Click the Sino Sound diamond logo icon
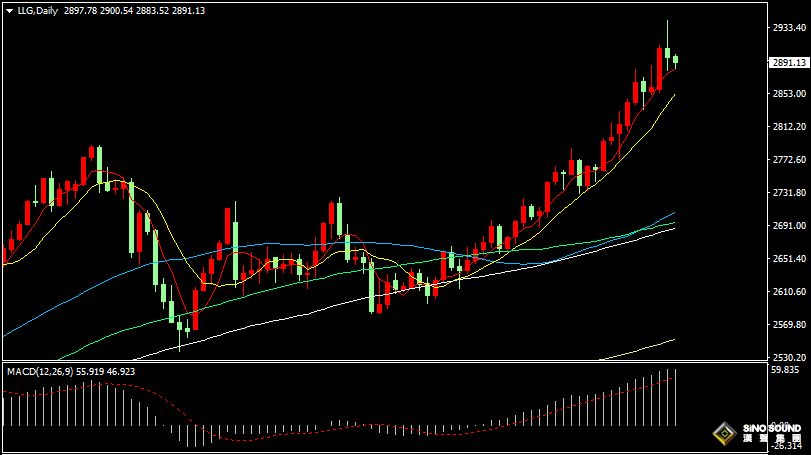The width and height of the screenshot is (811, 455). pyautogui.click(x=720, y=434)
